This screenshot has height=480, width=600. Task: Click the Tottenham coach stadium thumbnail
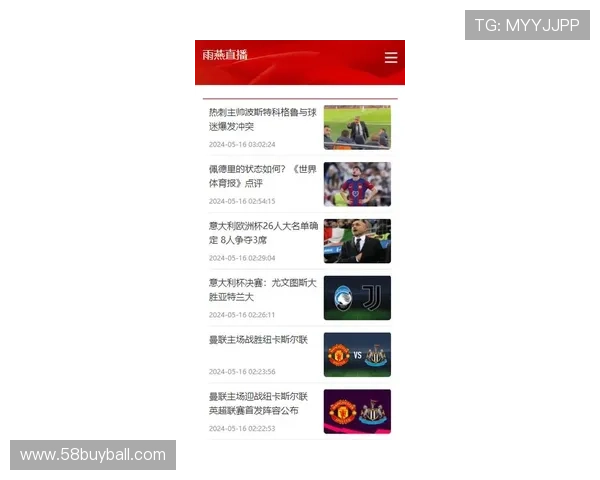[357, 127]
